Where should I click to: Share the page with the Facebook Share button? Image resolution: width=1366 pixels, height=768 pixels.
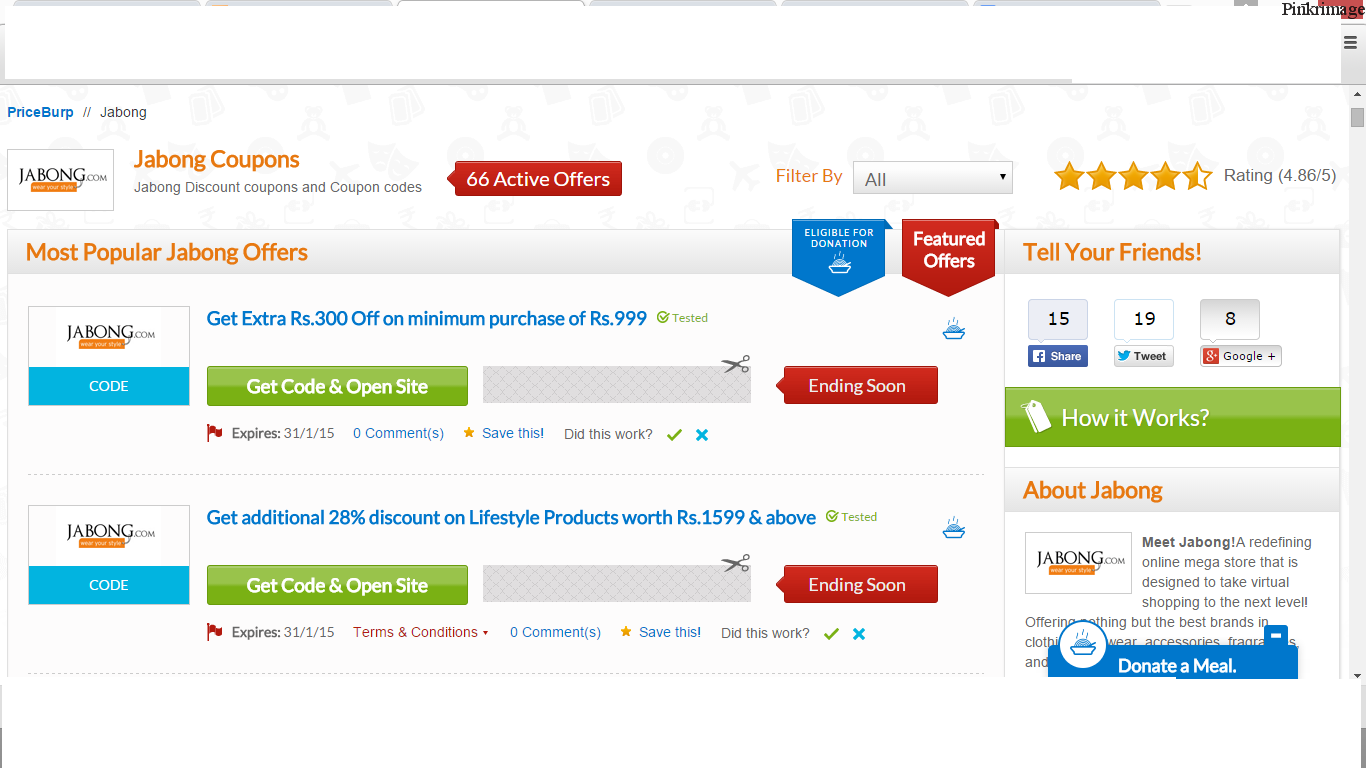tap(1058, 356)
